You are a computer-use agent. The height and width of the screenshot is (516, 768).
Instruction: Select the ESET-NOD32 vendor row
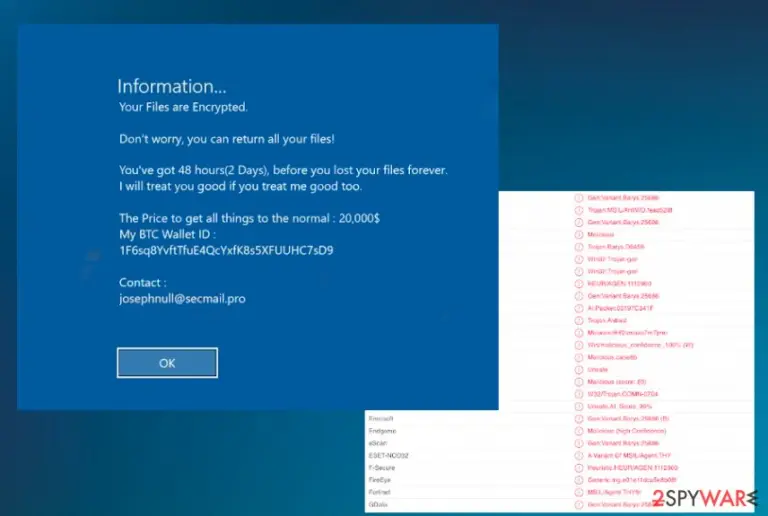pos(559,455)
